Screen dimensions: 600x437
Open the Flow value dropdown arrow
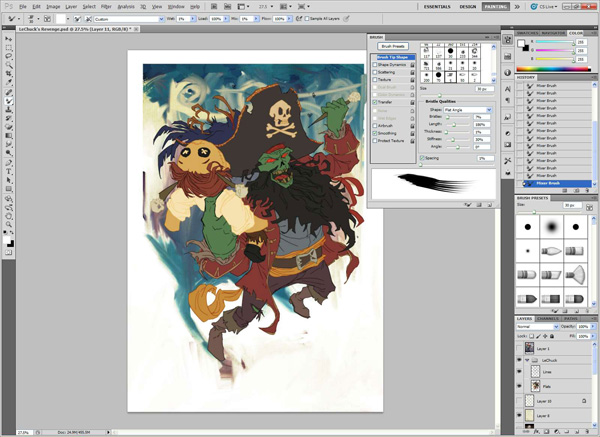(290, 19)
